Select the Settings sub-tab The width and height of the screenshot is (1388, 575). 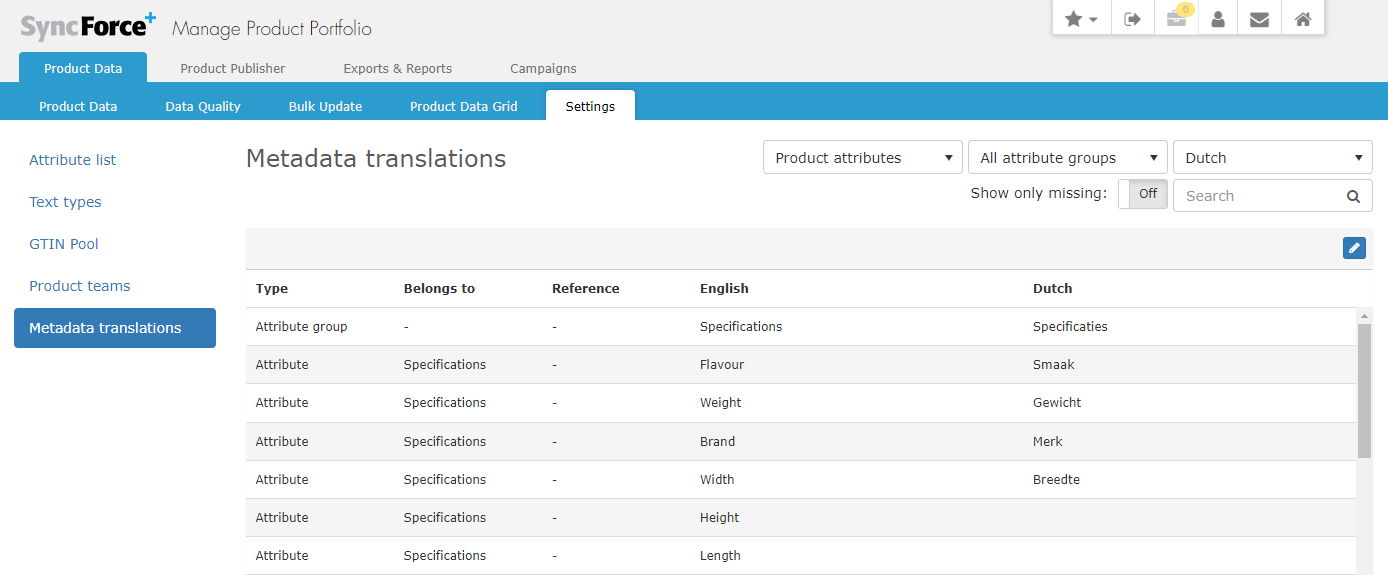[590, 106]
